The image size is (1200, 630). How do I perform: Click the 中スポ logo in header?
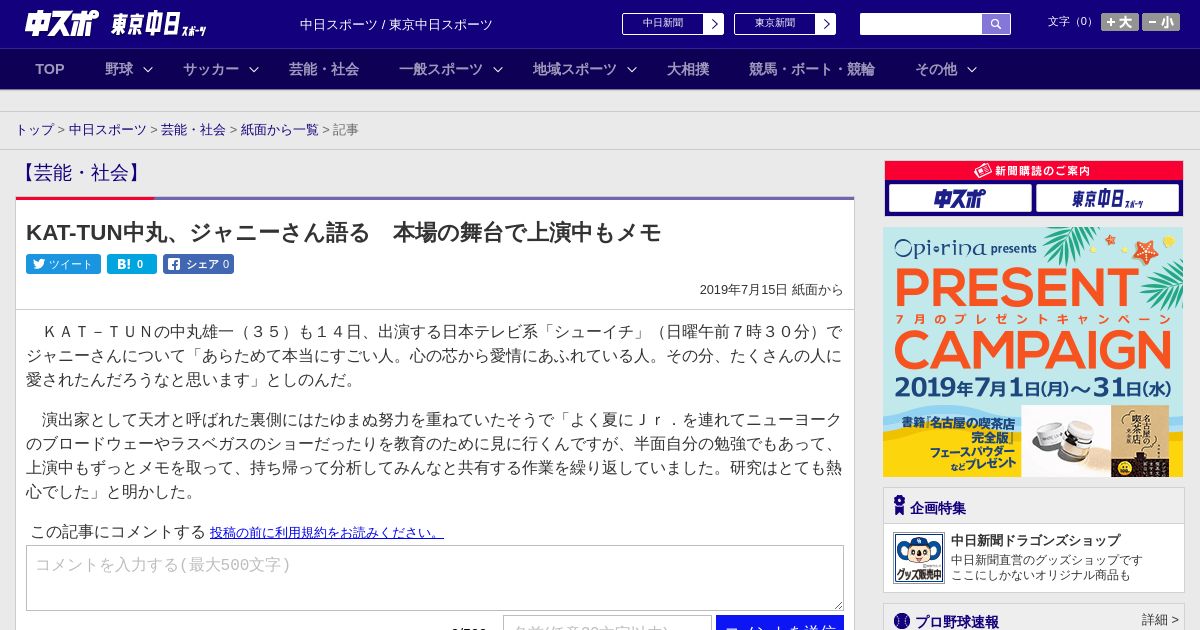62,23
